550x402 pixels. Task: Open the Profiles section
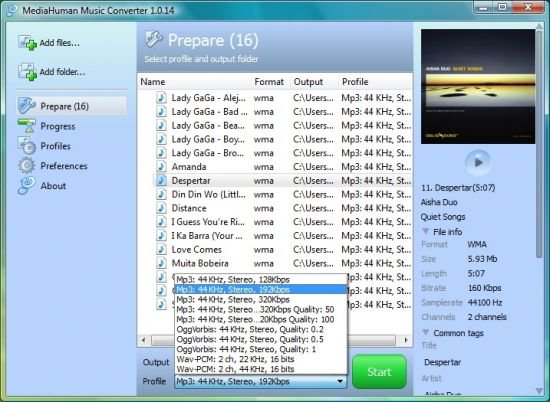[x=55, y=146]
